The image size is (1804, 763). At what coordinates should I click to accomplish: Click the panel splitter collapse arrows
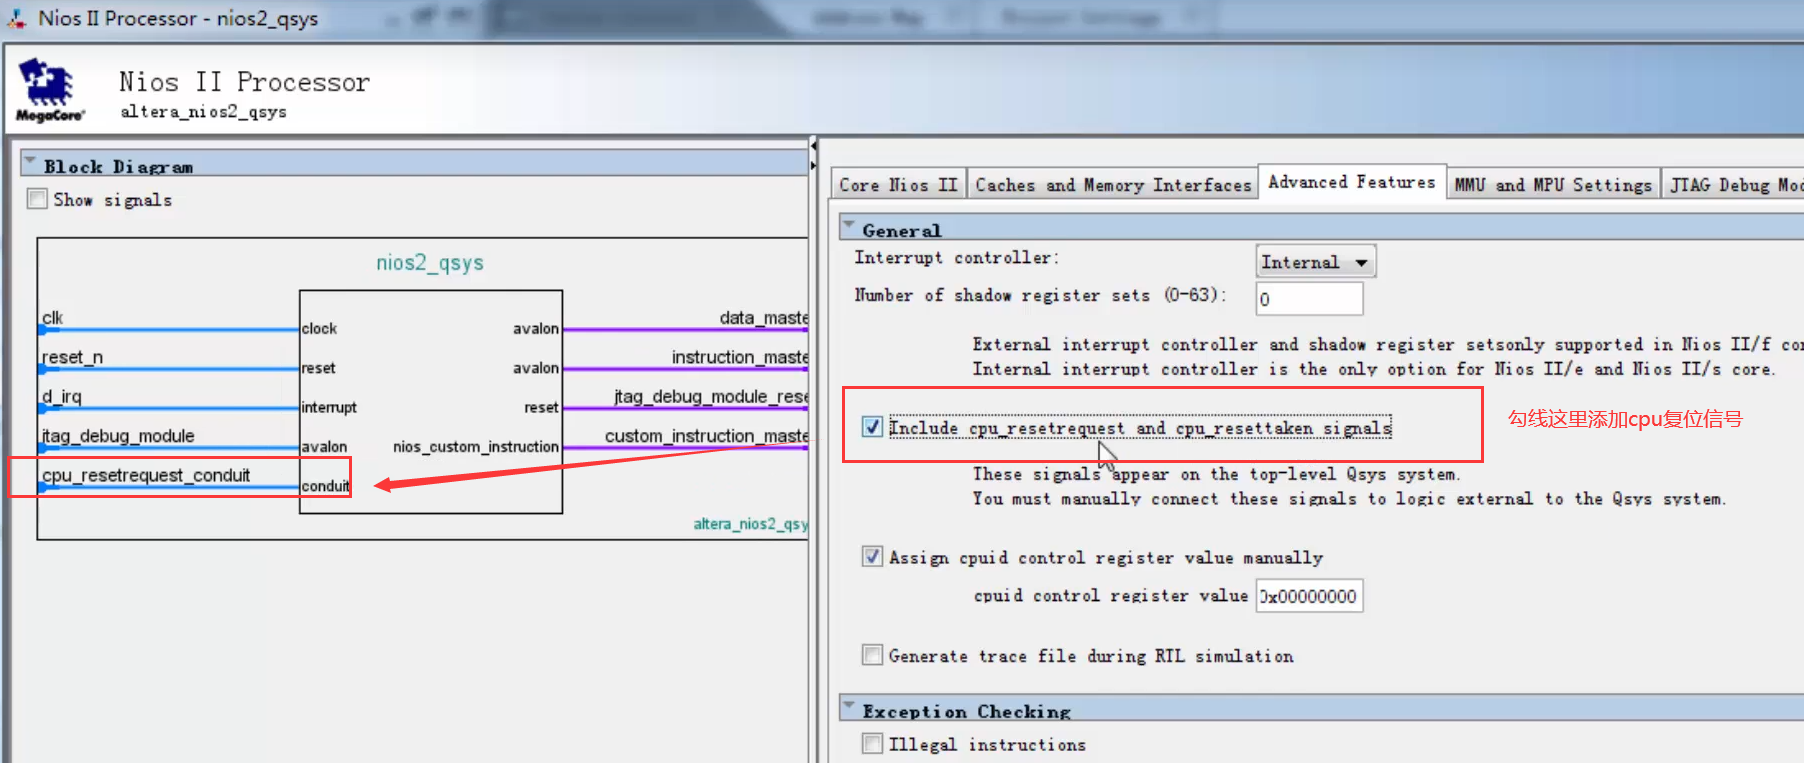[813, 154]
